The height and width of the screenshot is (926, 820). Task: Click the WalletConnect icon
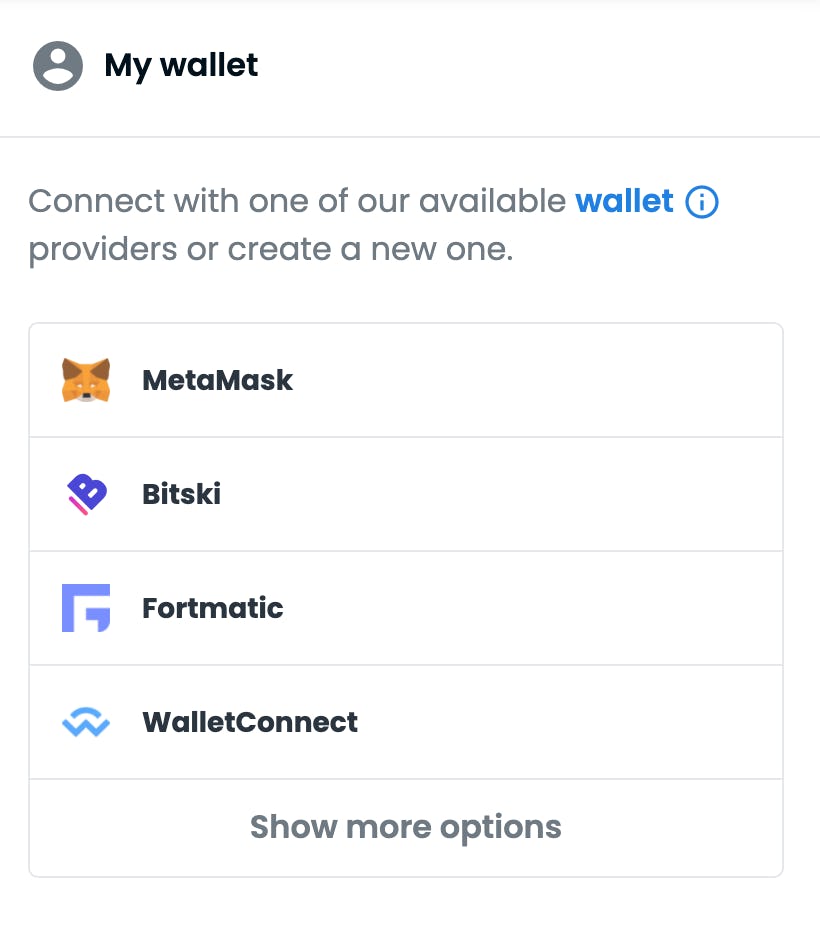86,722
